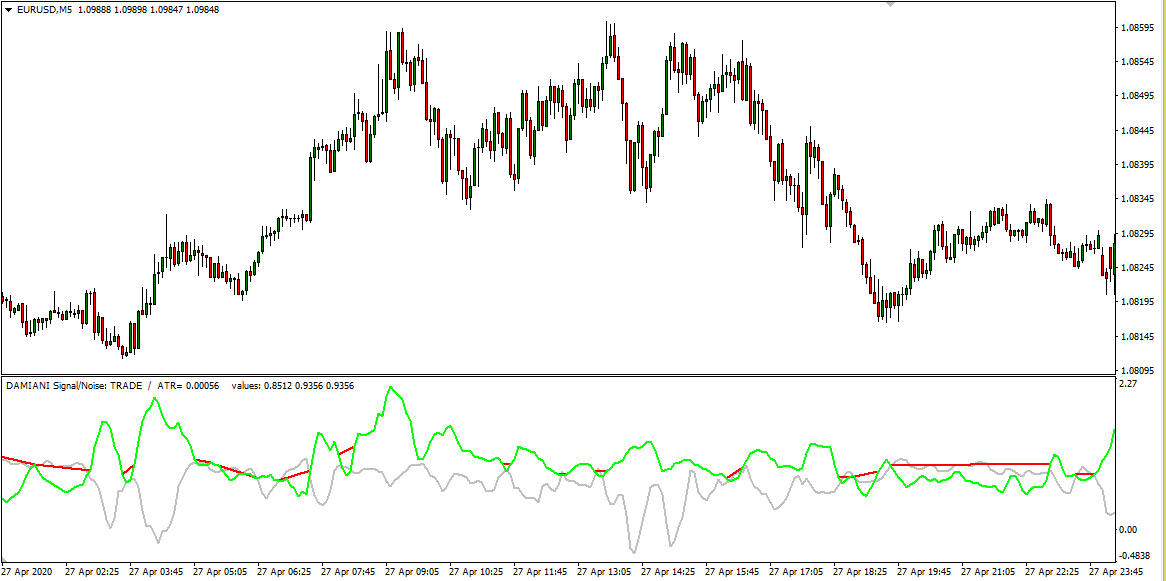This screenshot has height=581, width=1166.
Task: Click the -0.4838 indicator scale value
Action: point(1135,556)
